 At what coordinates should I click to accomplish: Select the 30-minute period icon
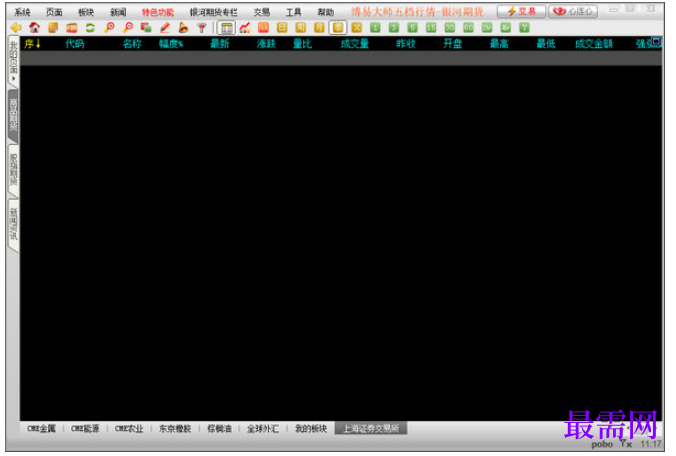450,28
